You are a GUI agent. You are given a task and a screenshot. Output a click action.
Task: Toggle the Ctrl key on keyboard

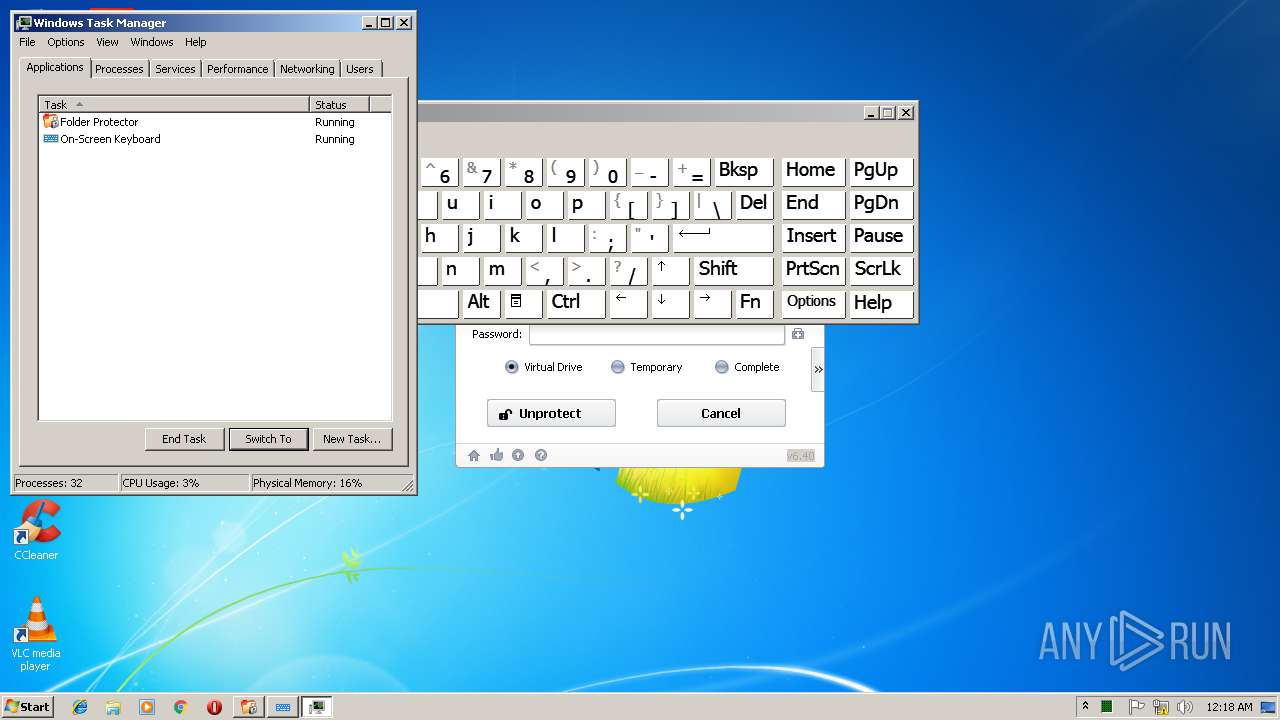click(x=576, y=303)
